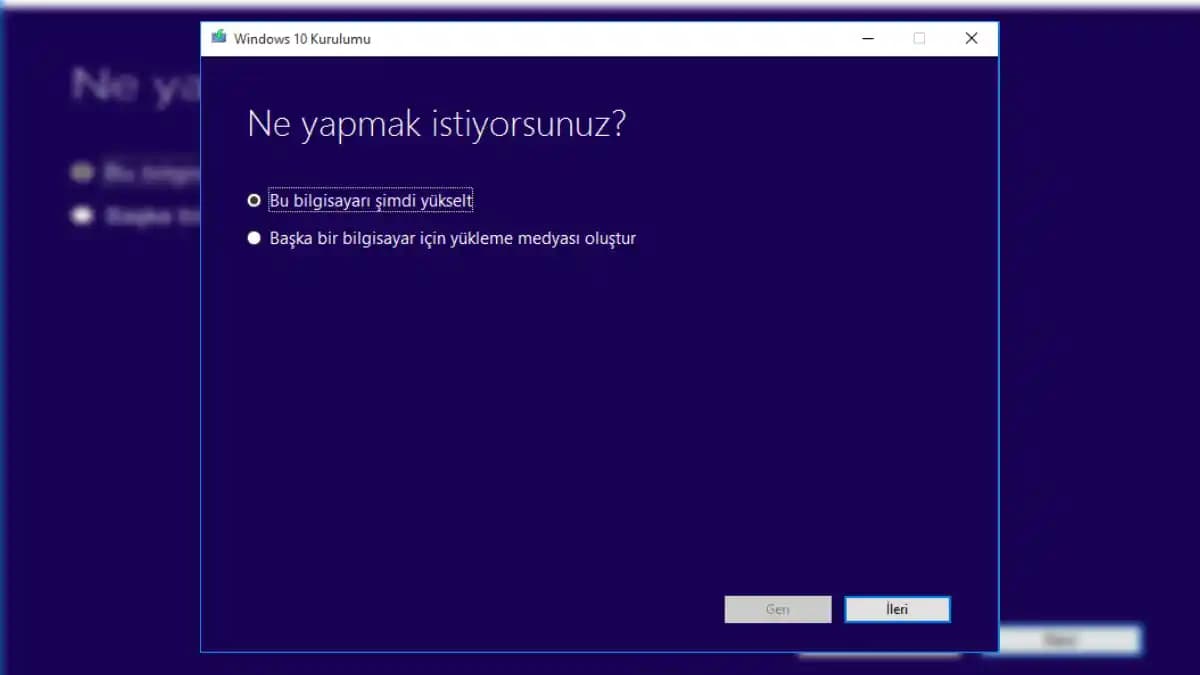Close the Windows 10 setup wizard
1200x675 pixels.
click(970, 38)
